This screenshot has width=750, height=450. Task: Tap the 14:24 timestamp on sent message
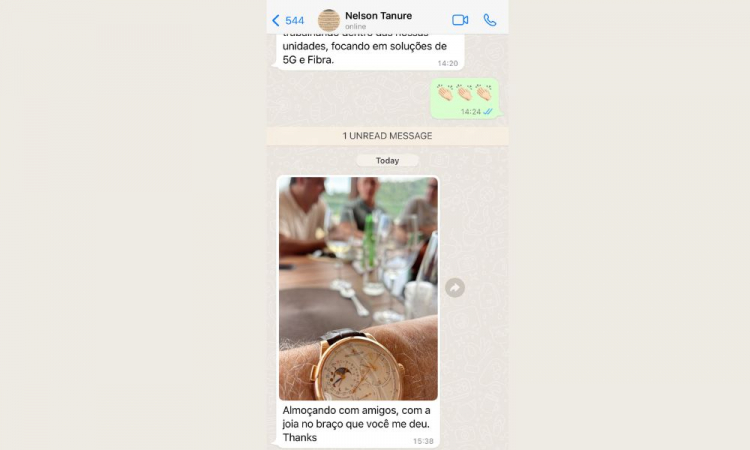(x=471, y=112)
